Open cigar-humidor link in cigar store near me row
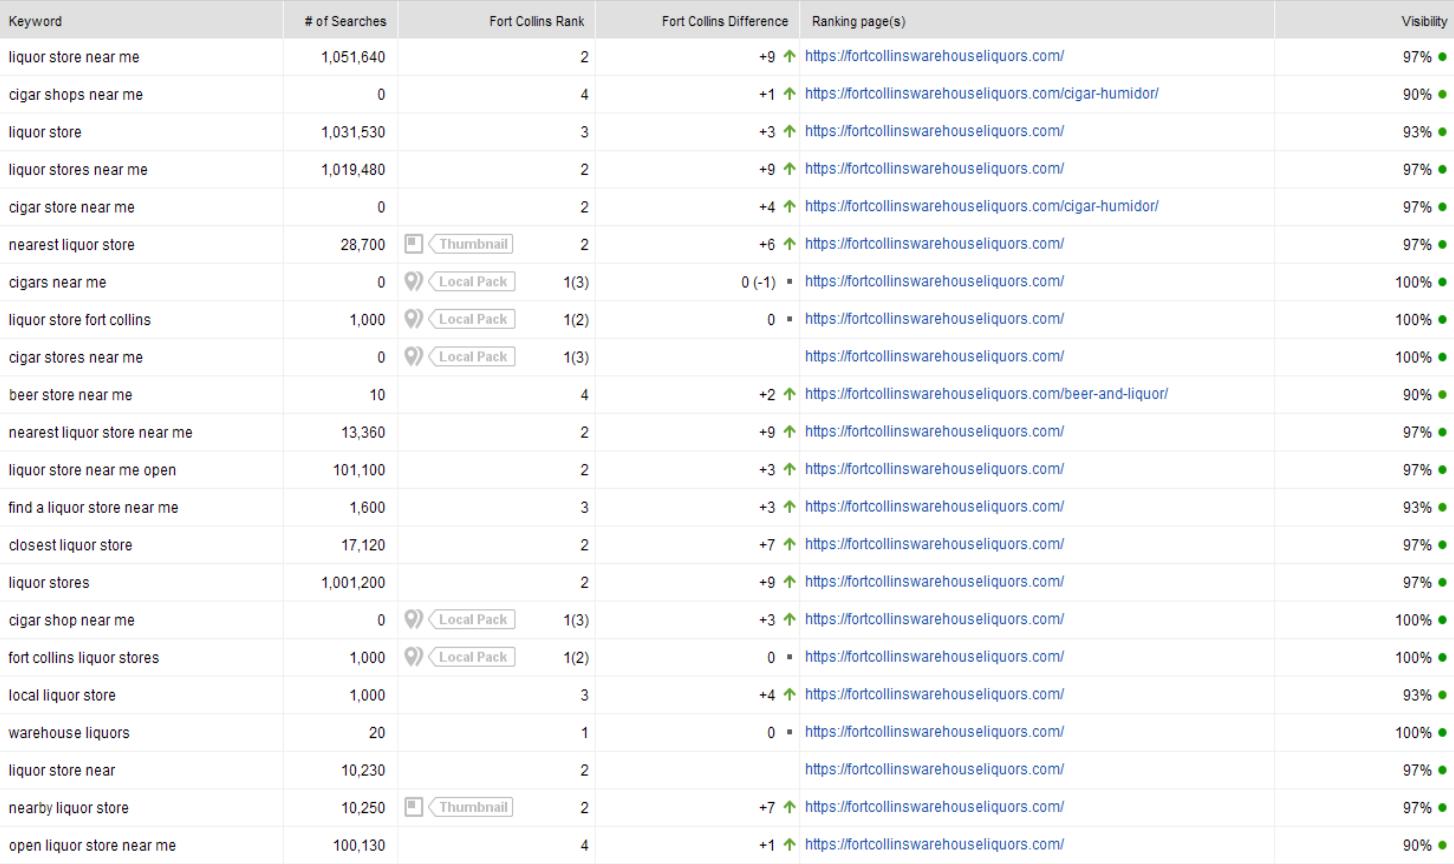Screen dimensions: 1454x864 click(982, 206)
